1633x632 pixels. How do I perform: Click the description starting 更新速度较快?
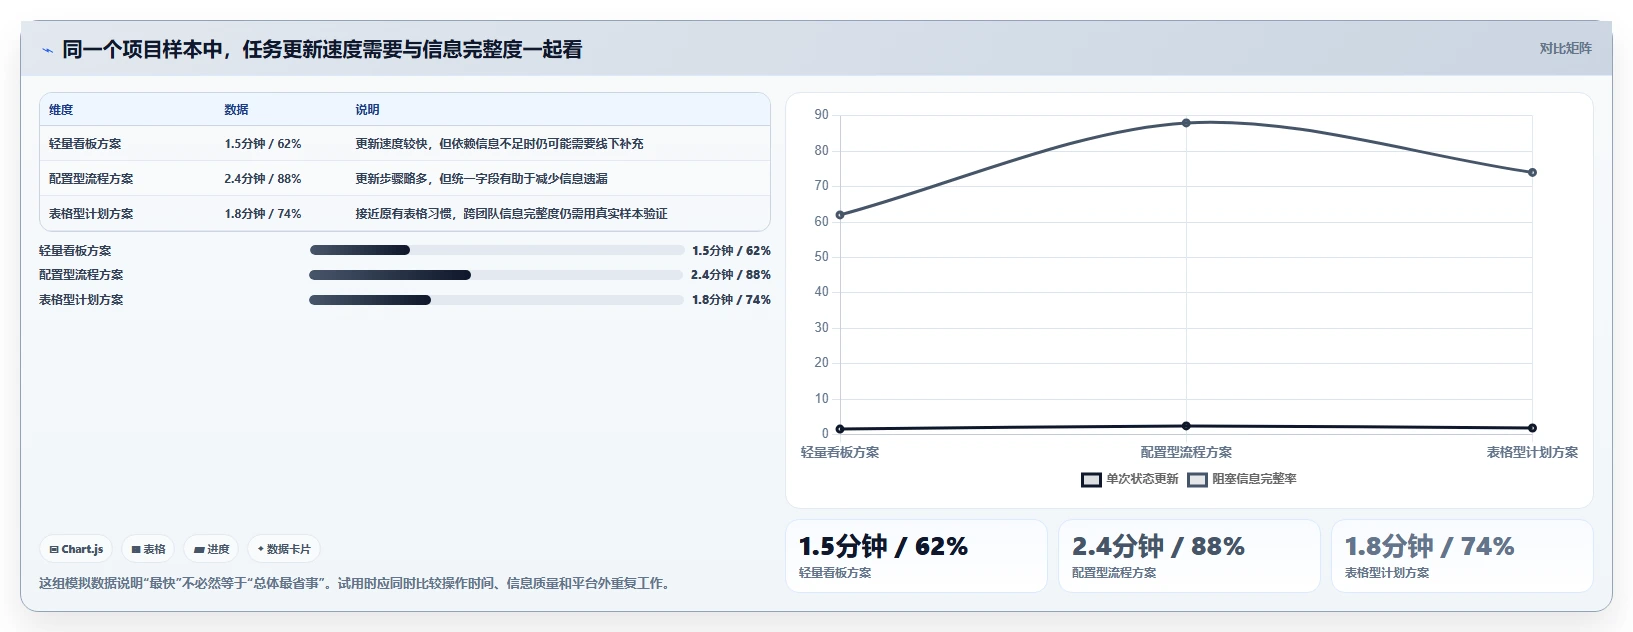point(499,144)
